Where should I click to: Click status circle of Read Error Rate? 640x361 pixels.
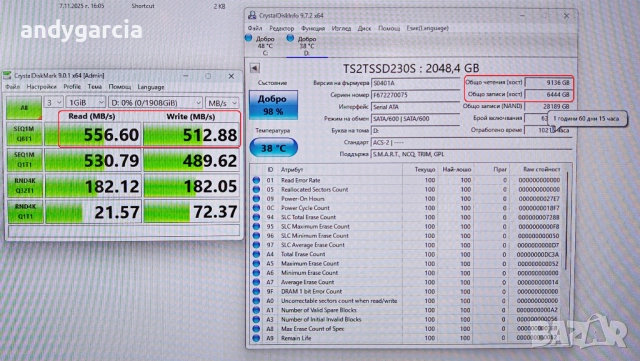(256, 180)
